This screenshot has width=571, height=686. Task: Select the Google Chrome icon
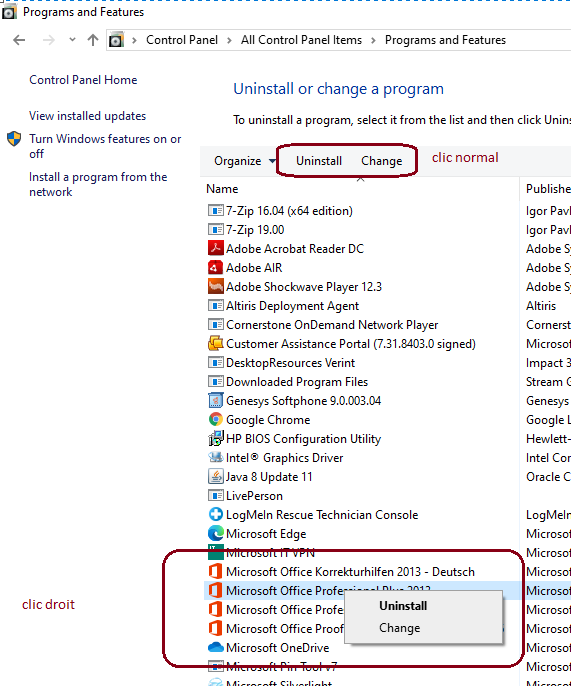[x=215, y=419]
